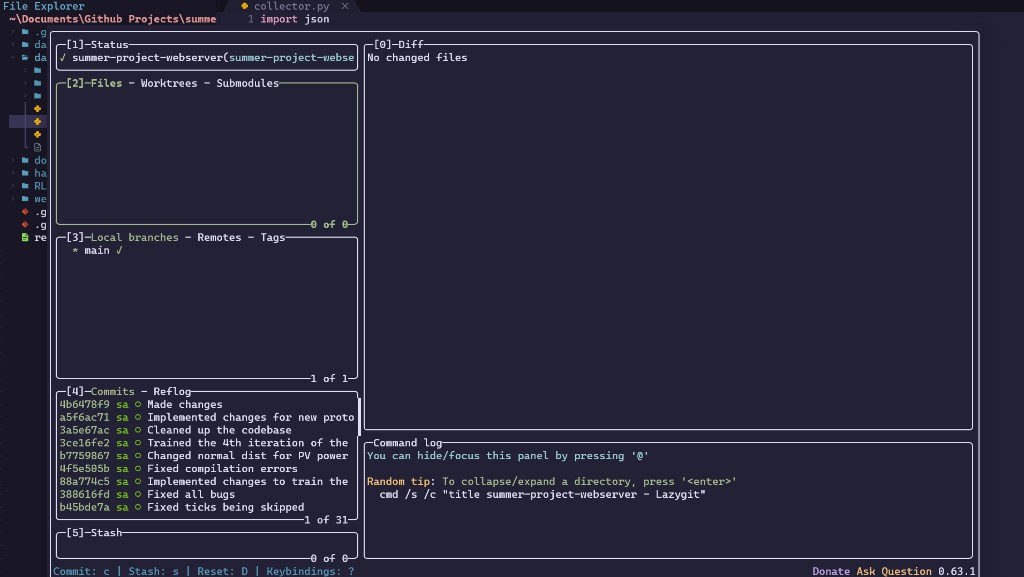
Task: Click the ~\Documents\Github Projects path line
Action: pos(112,19)
